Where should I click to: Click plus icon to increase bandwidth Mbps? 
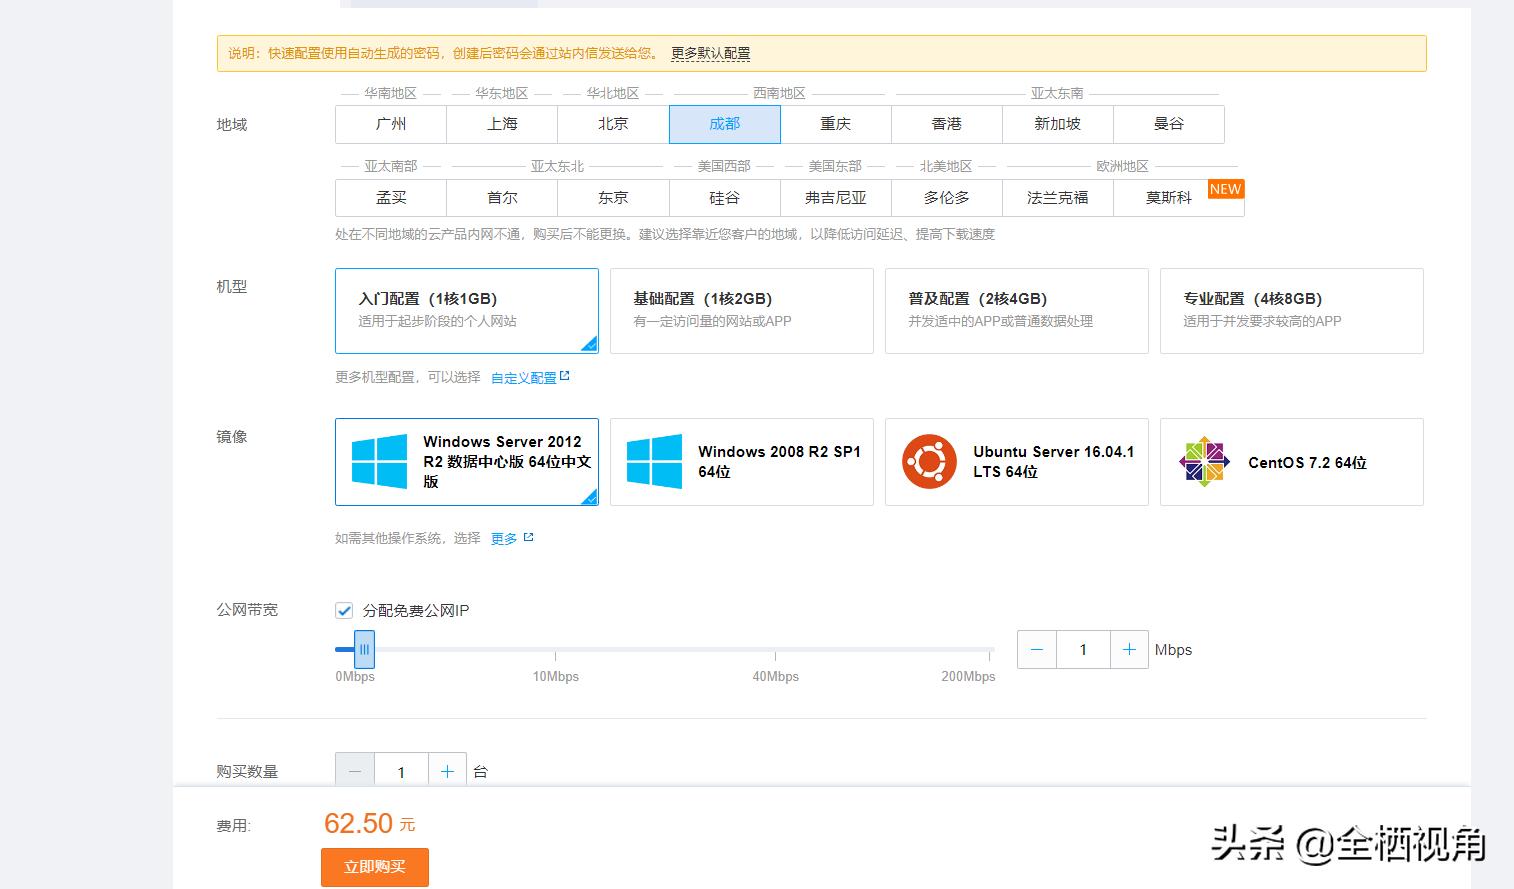1129,650
